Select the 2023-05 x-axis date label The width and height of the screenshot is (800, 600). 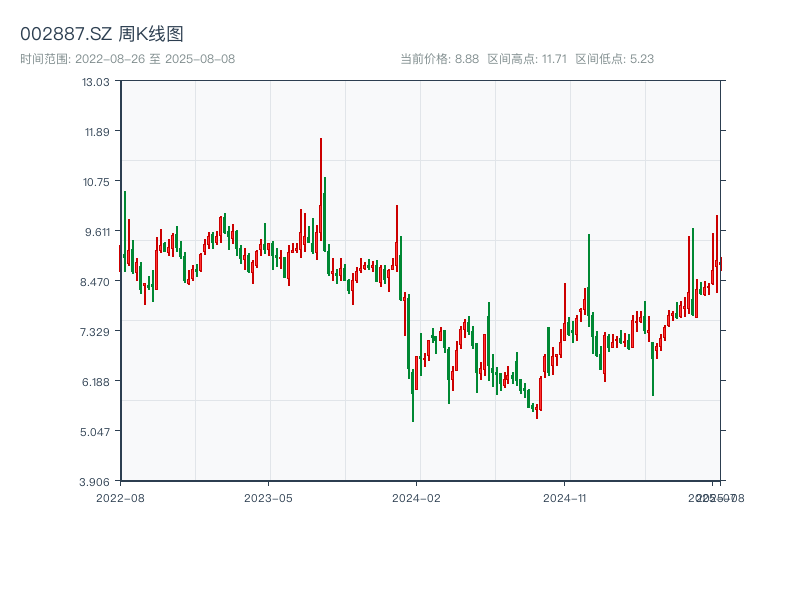click(268, 497)
